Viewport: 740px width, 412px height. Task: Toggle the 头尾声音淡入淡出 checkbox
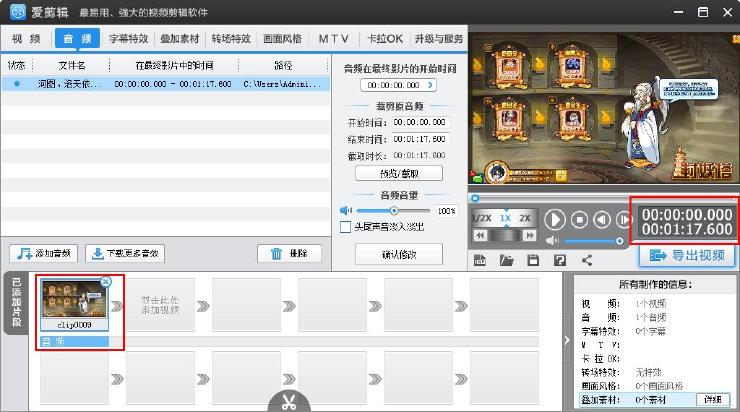click(345, 227)
